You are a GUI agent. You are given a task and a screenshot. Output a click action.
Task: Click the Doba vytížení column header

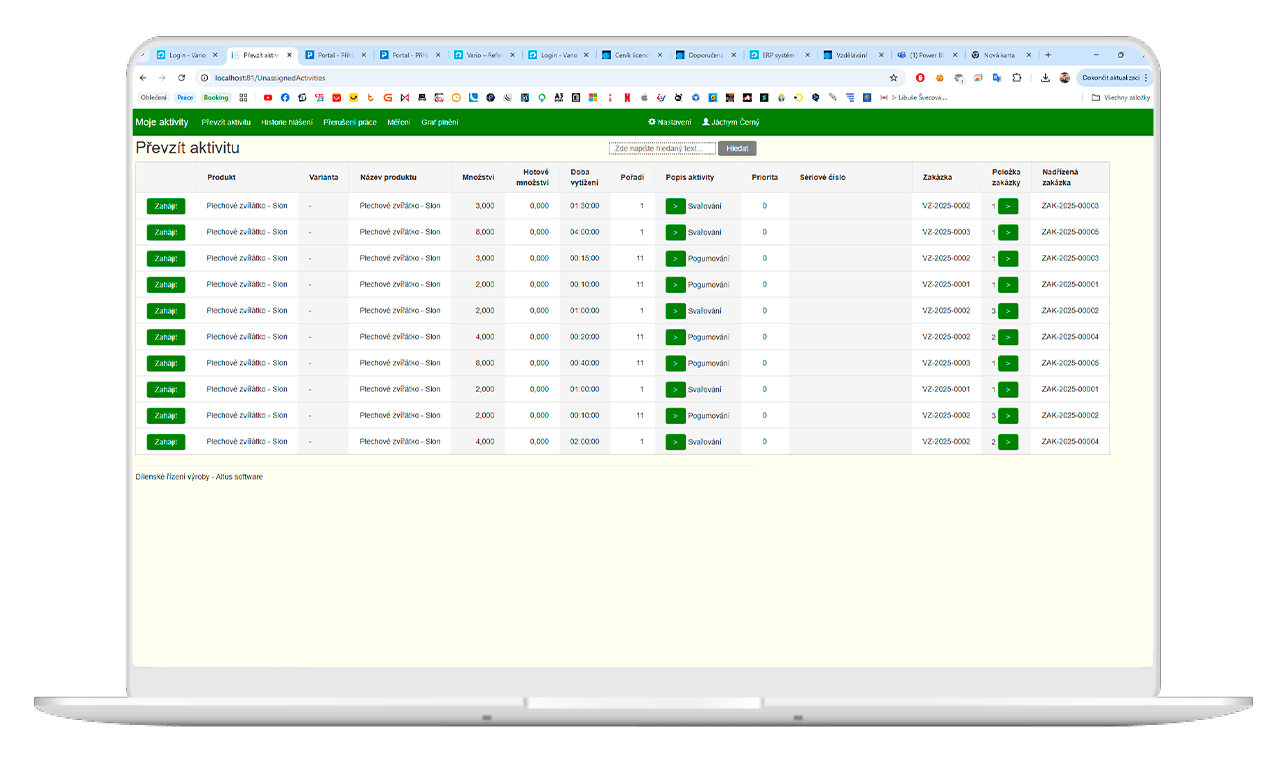pos(585,177)
